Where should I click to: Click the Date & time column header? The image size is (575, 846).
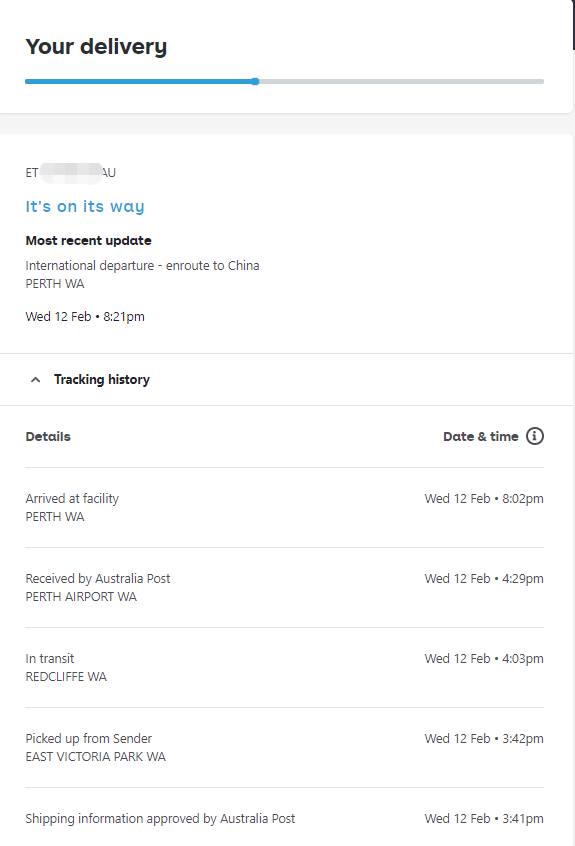pyautogui.click(x=481, y=436)
